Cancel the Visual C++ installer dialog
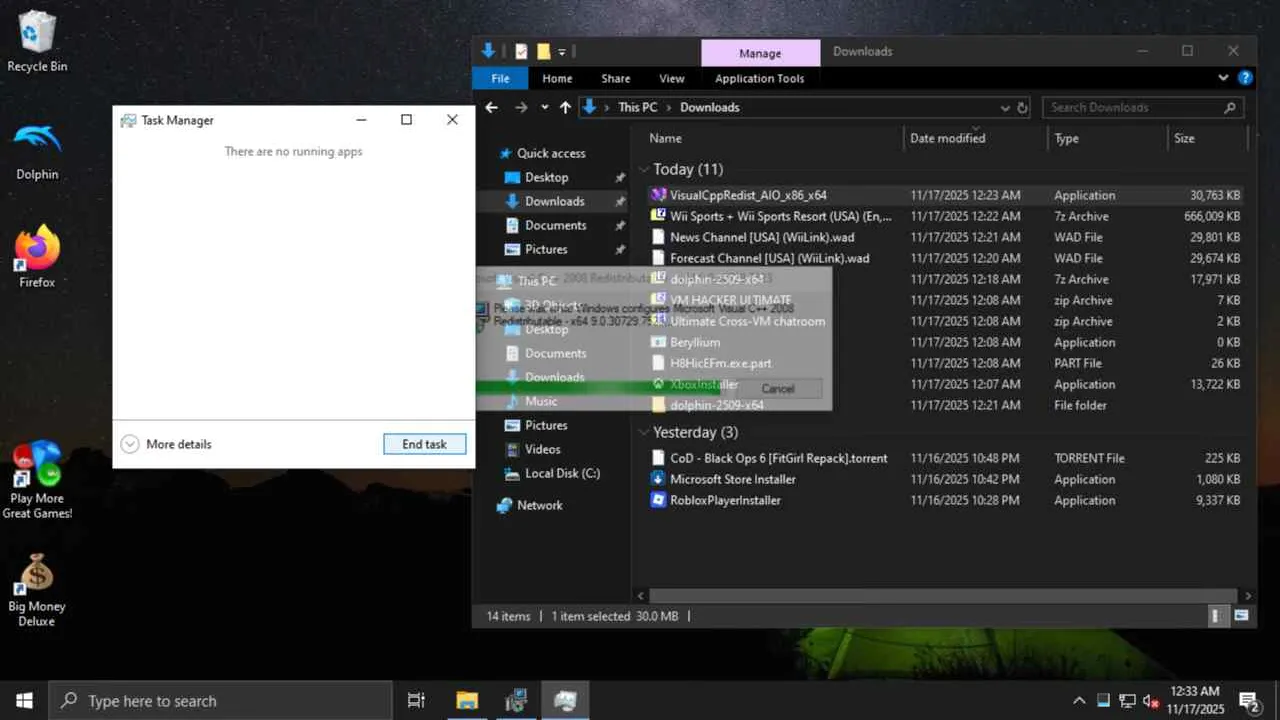Image resolution: width=1280 pixels, height=720 pixels. coord(778,389)
